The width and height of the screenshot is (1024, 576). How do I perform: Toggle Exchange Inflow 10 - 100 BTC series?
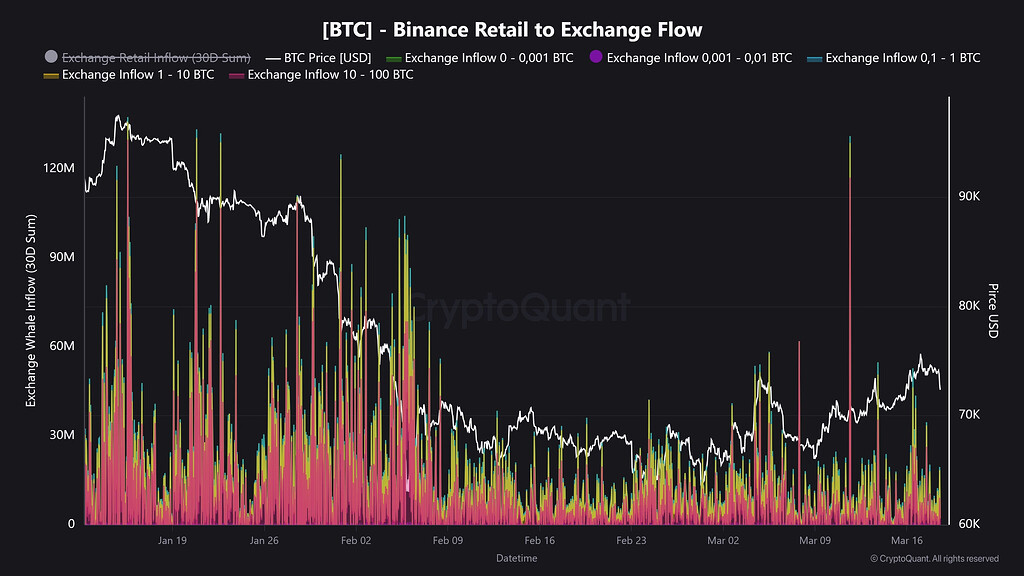point(330,74)
